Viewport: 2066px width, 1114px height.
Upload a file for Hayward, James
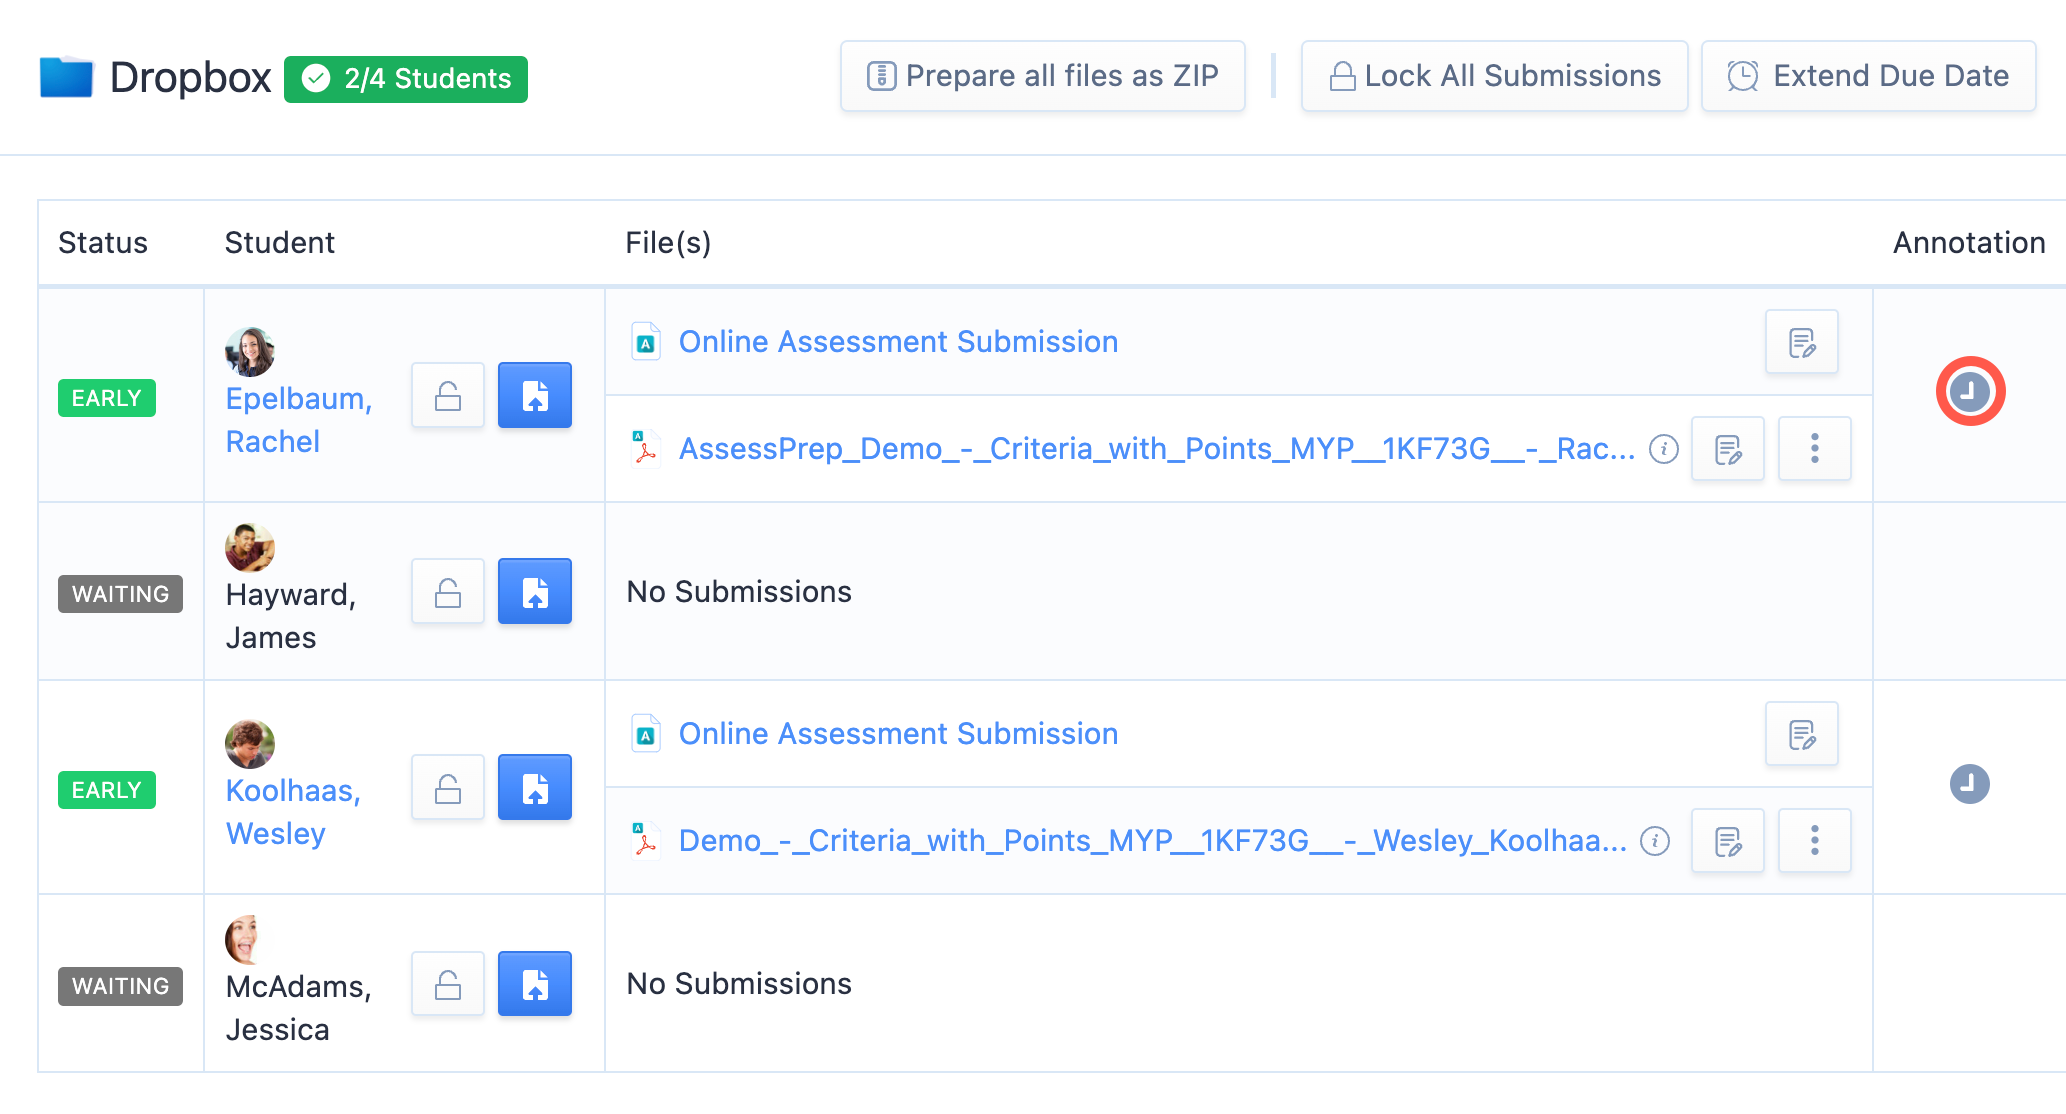(534, 591)
